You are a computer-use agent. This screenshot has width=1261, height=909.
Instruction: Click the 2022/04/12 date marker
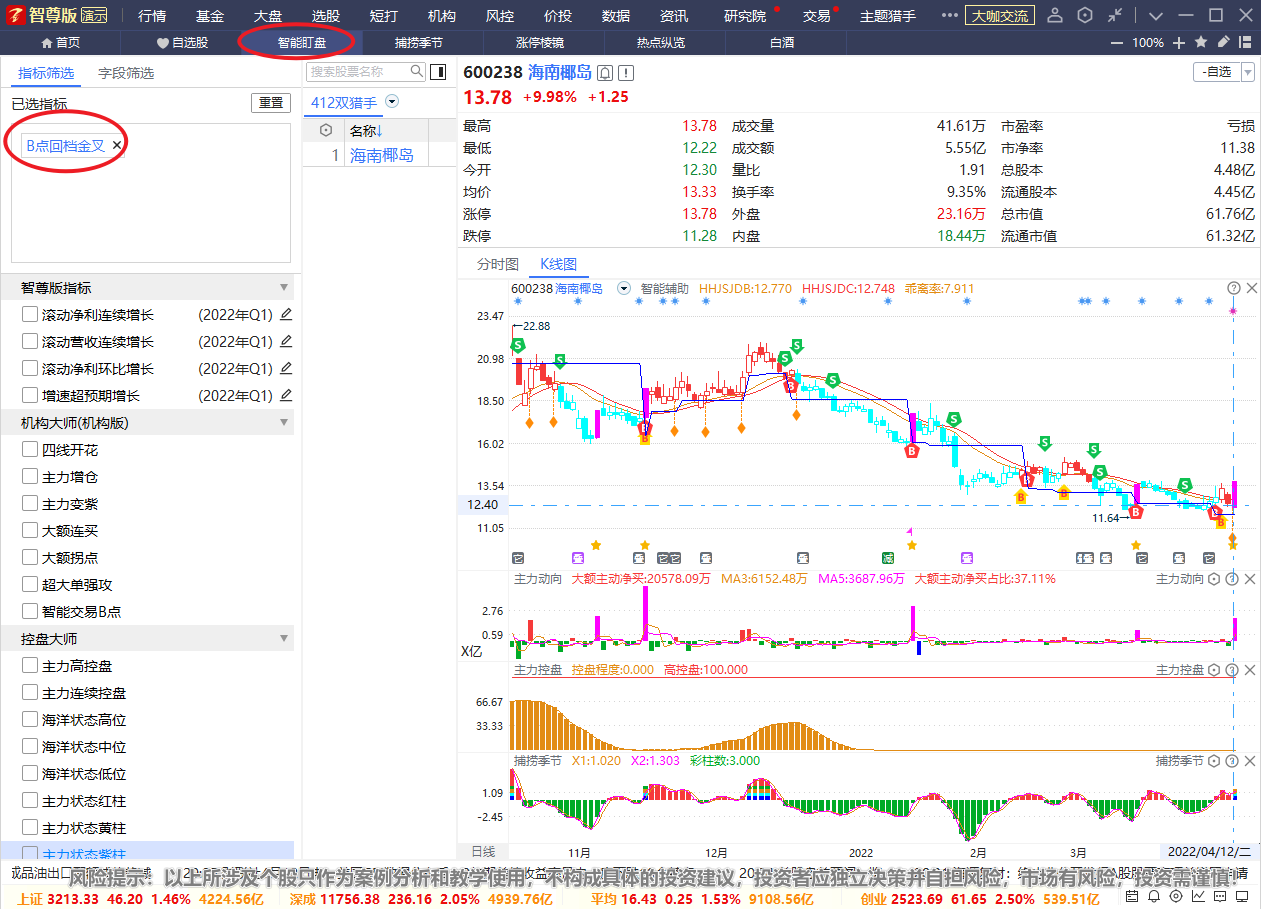[1208, 852]
